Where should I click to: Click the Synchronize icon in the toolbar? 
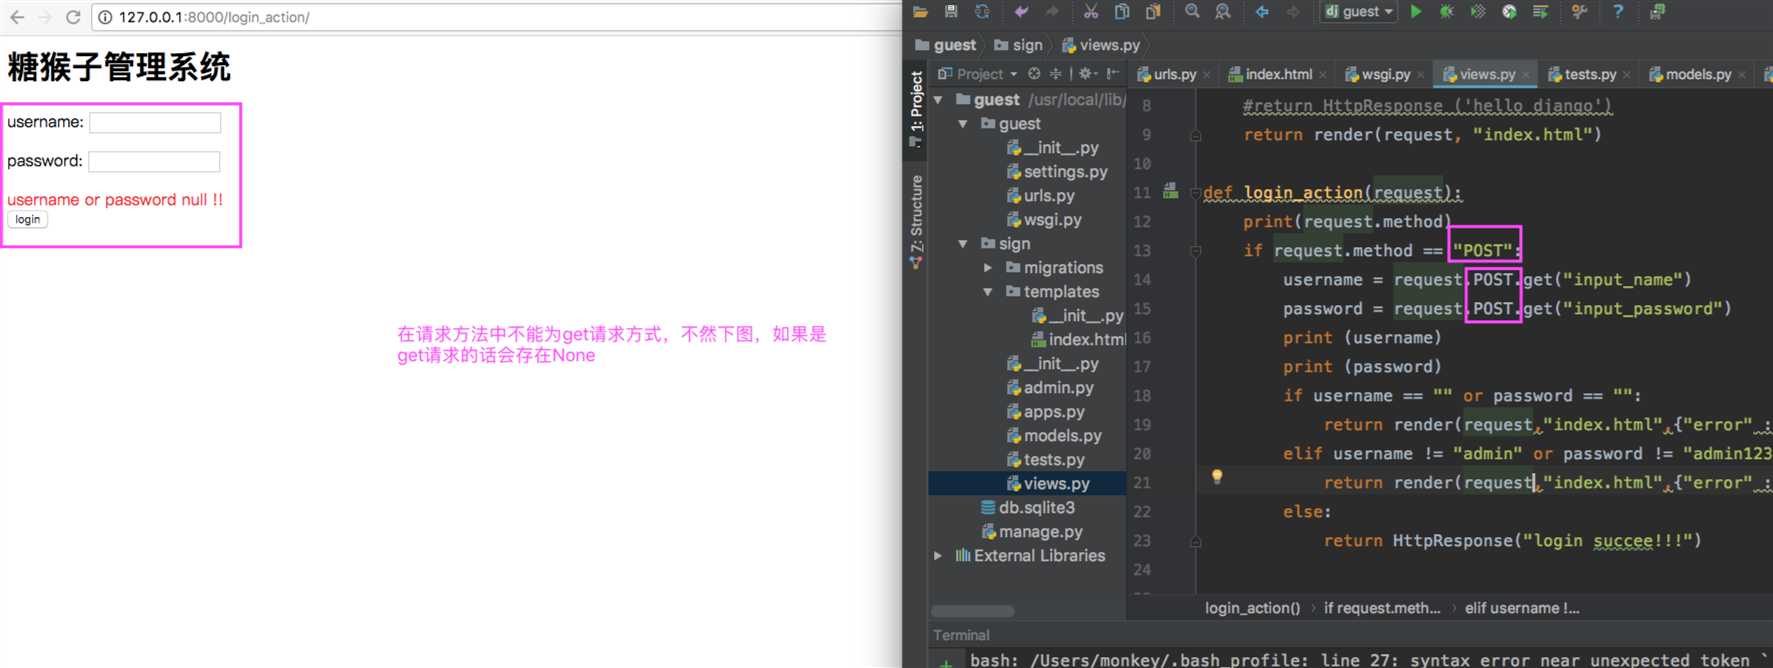tap(982, 12)
